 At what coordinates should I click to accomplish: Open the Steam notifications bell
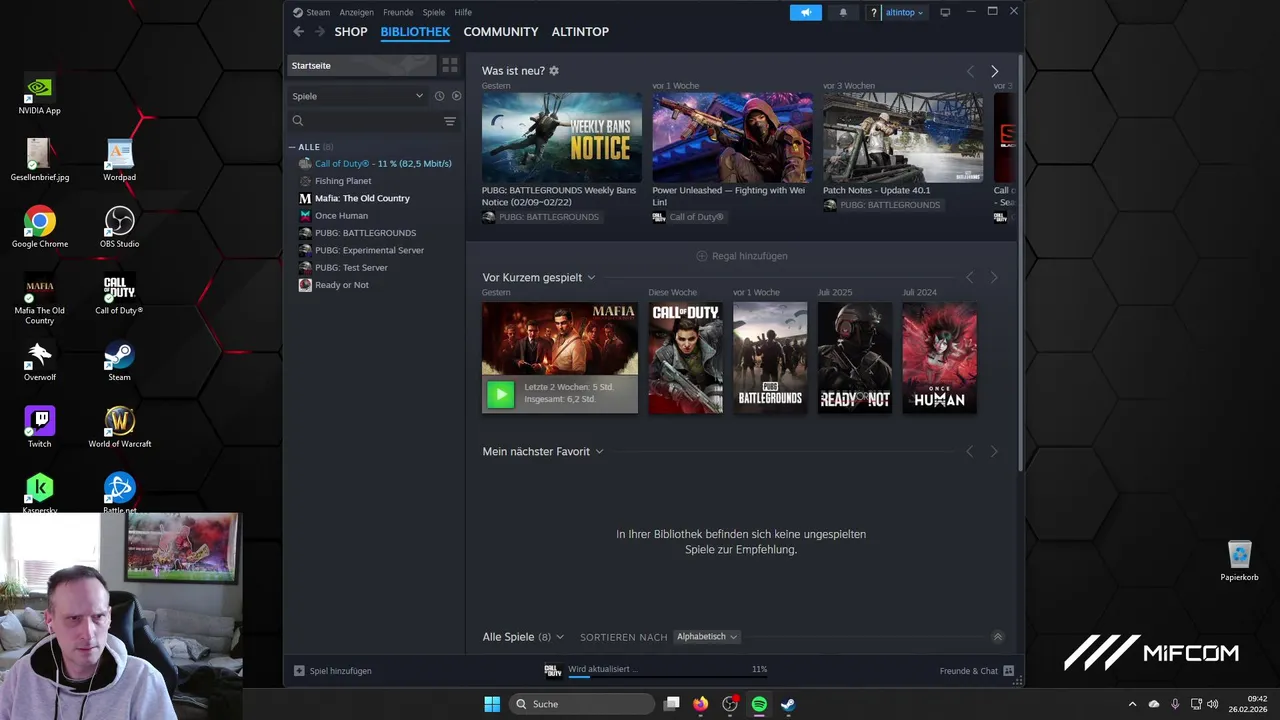coord(843,12)
